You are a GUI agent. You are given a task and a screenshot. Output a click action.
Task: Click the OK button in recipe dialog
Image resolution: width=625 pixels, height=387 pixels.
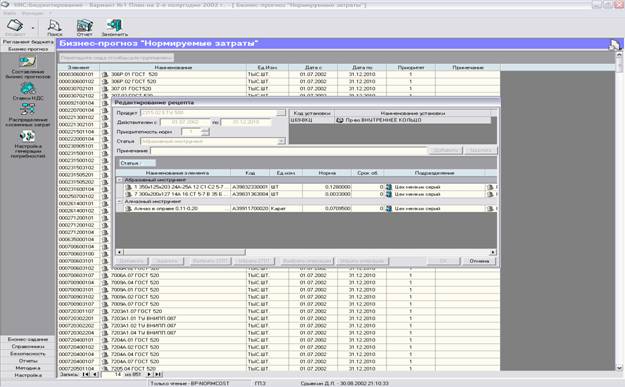(x=443, y=261)
